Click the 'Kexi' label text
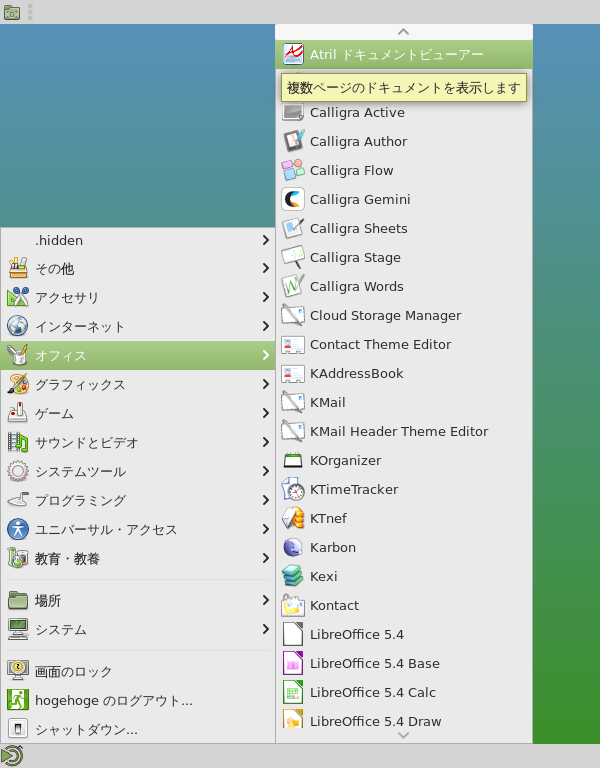Screen dimensions: 600x768 pyautogui.click(x=324, y=576)
